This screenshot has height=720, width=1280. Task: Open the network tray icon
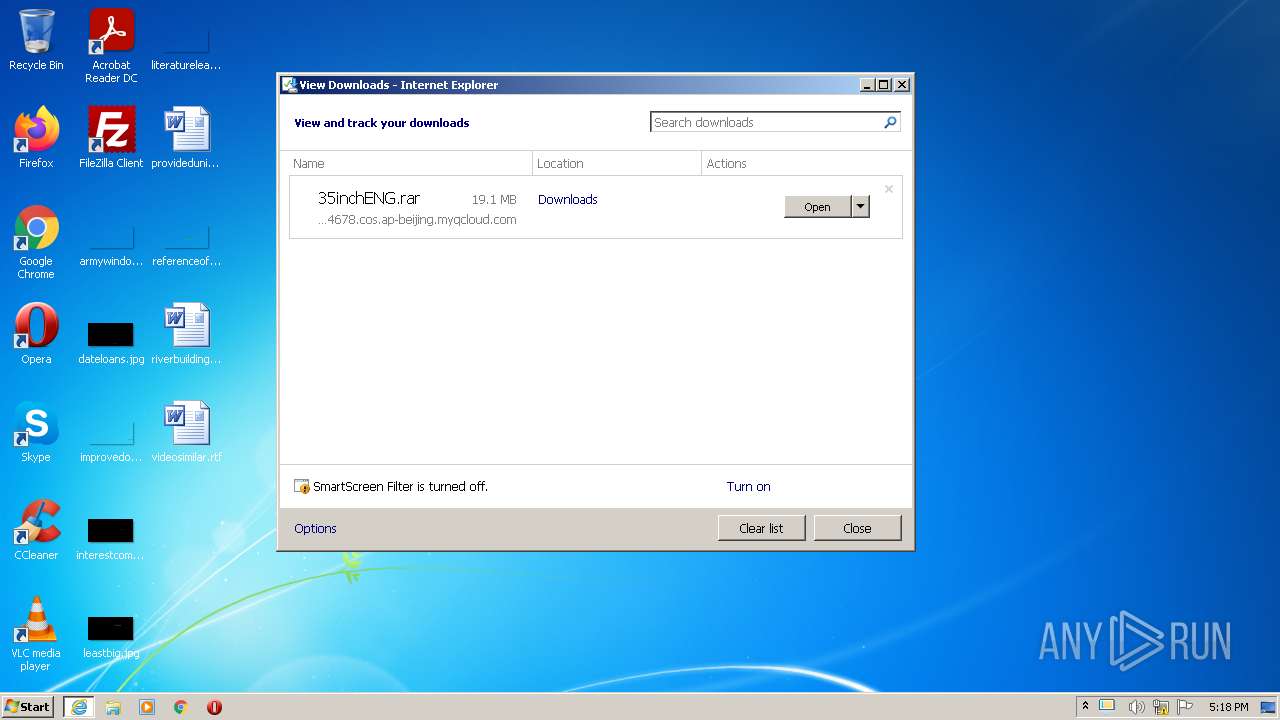tap(1161, 707)
